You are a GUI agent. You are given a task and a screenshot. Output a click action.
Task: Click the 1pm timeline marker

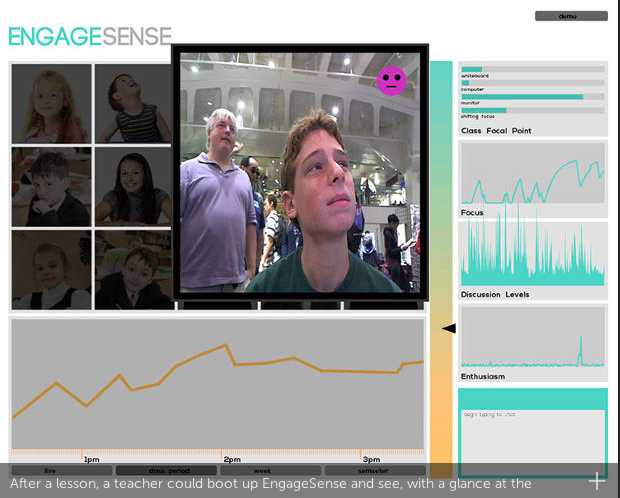pyautogui.click(x=91, y=459)
